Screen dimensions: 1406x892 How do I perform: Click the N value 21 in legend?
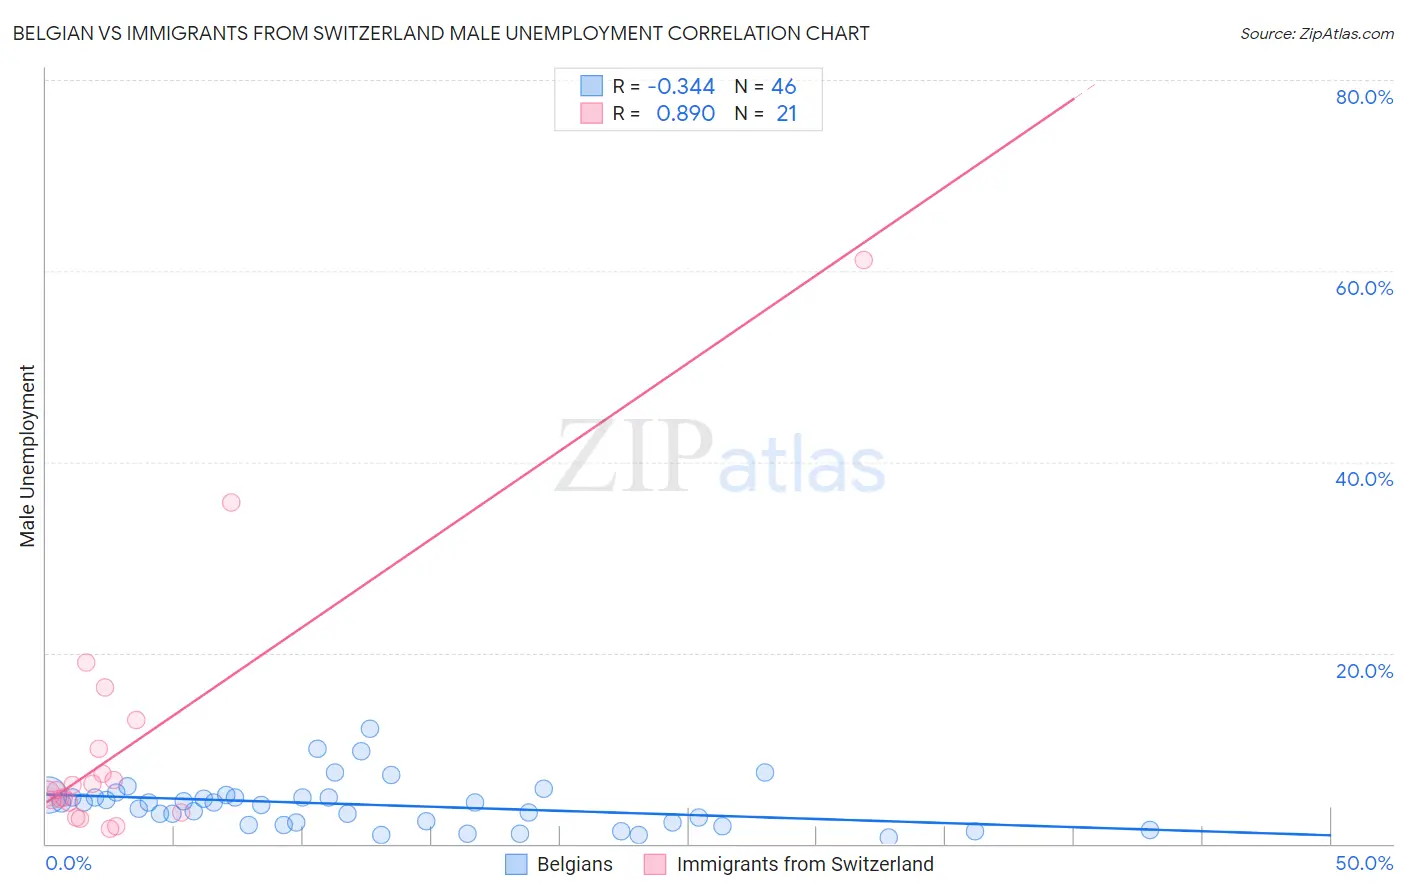pyautogui.click(x=787, y=113)
